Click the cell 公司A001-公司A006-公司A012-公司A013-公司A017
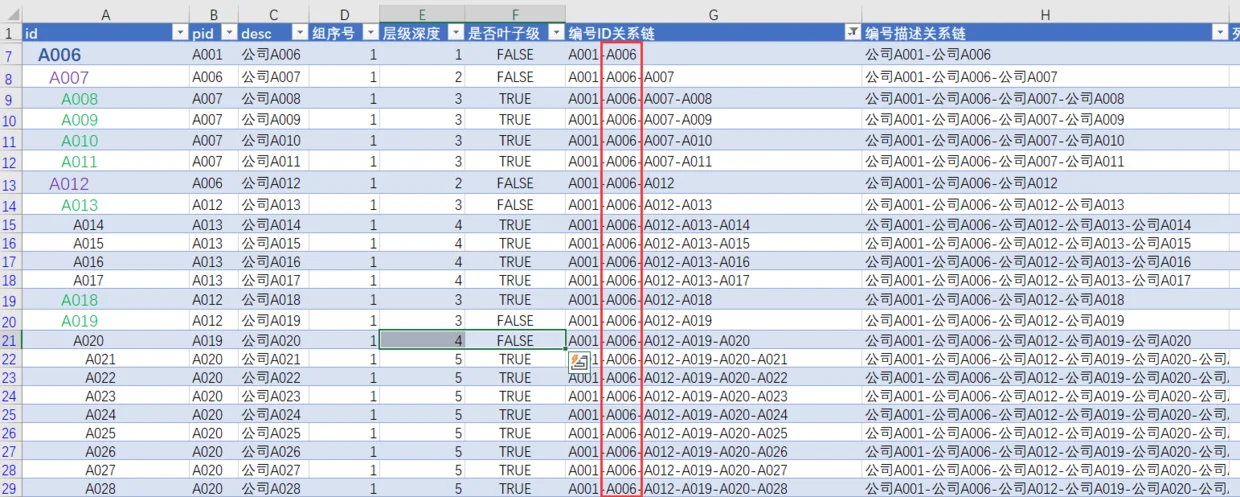Viewport: 1240px width, 497px height. click(x=1045, y=281)
